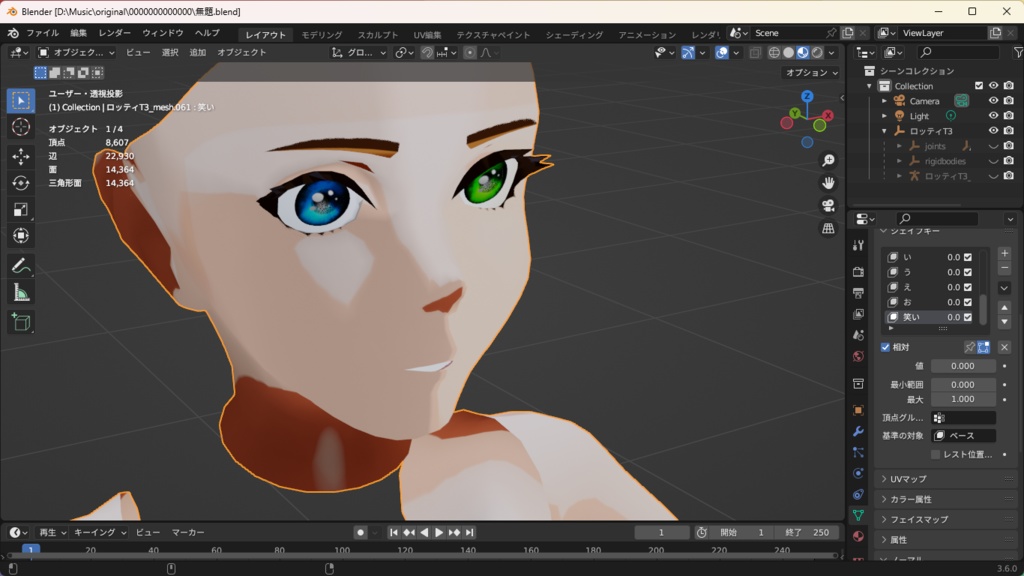The height and width of the screenshot is (576, 1024).
Task: Toggle X-ray mode in the viewport header
Action: tap(755, 52)
